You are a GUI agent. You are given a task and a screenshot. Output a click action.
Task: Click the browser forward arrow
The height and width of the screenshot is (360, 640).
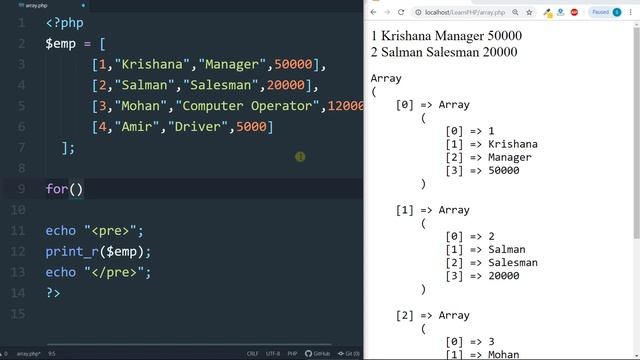coord(387,12)
